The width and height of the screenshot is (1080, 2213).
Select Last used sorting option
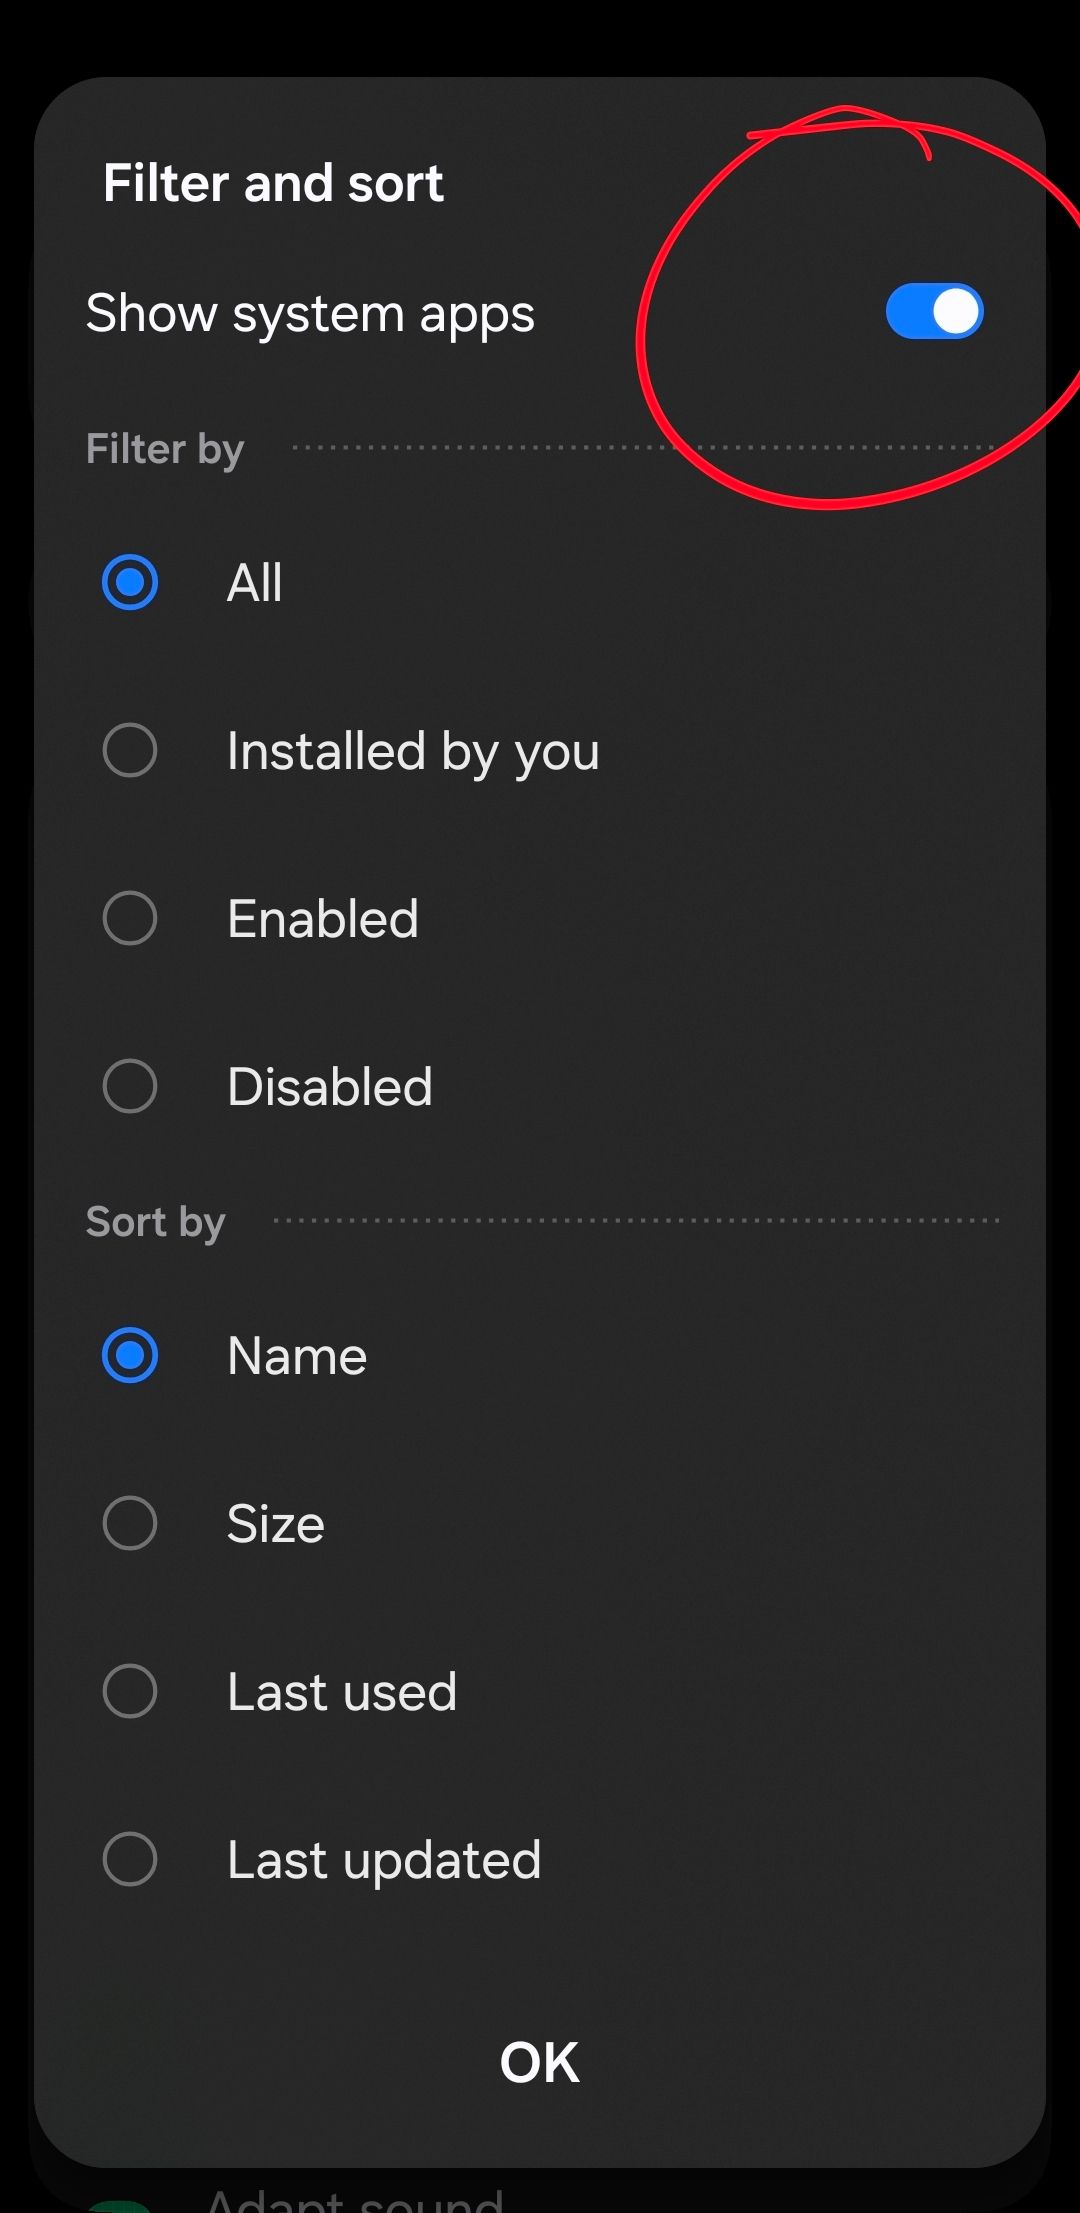coord(128,1693)
